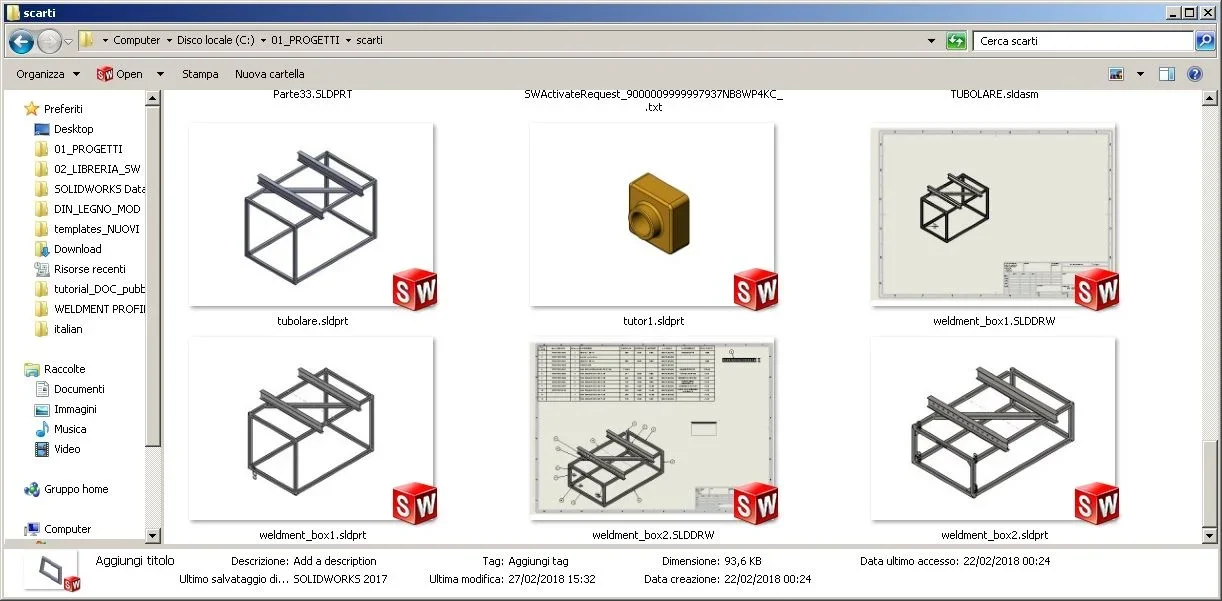Click the Back navigation arrow button
The image size is (1222, 601).
[21, 41]
